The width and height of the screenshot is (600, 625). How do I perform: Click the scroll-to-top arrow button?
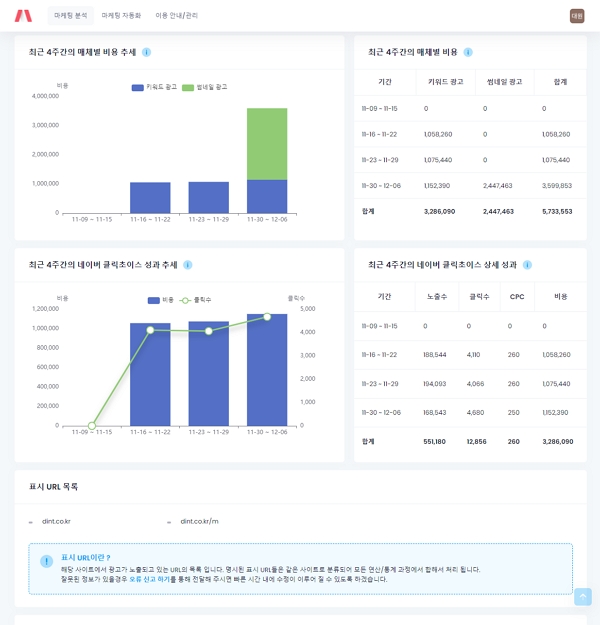[x=582, y=597]
